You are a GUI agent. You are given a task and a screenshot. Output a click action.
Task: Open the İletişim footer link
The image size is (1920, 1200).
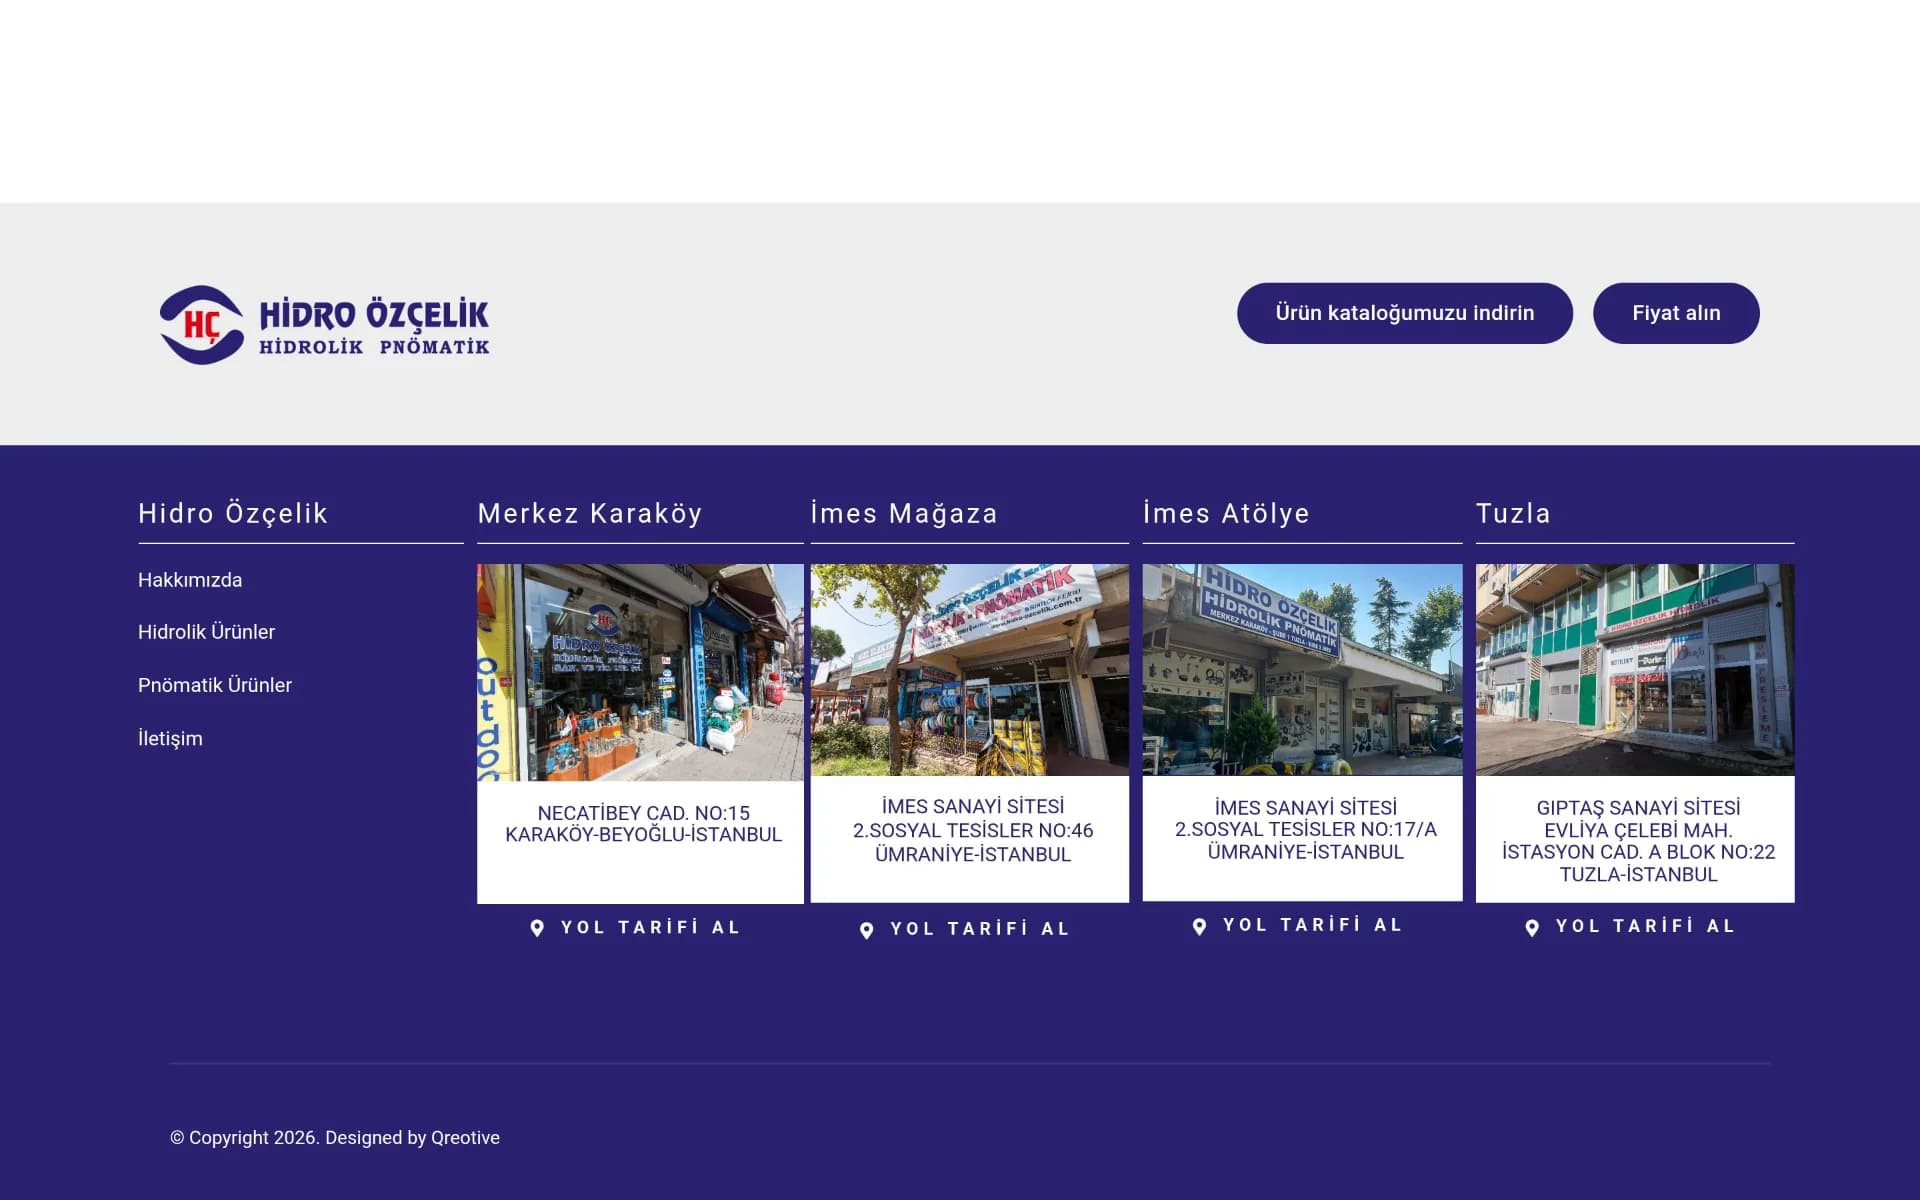(x=170, y=738)
